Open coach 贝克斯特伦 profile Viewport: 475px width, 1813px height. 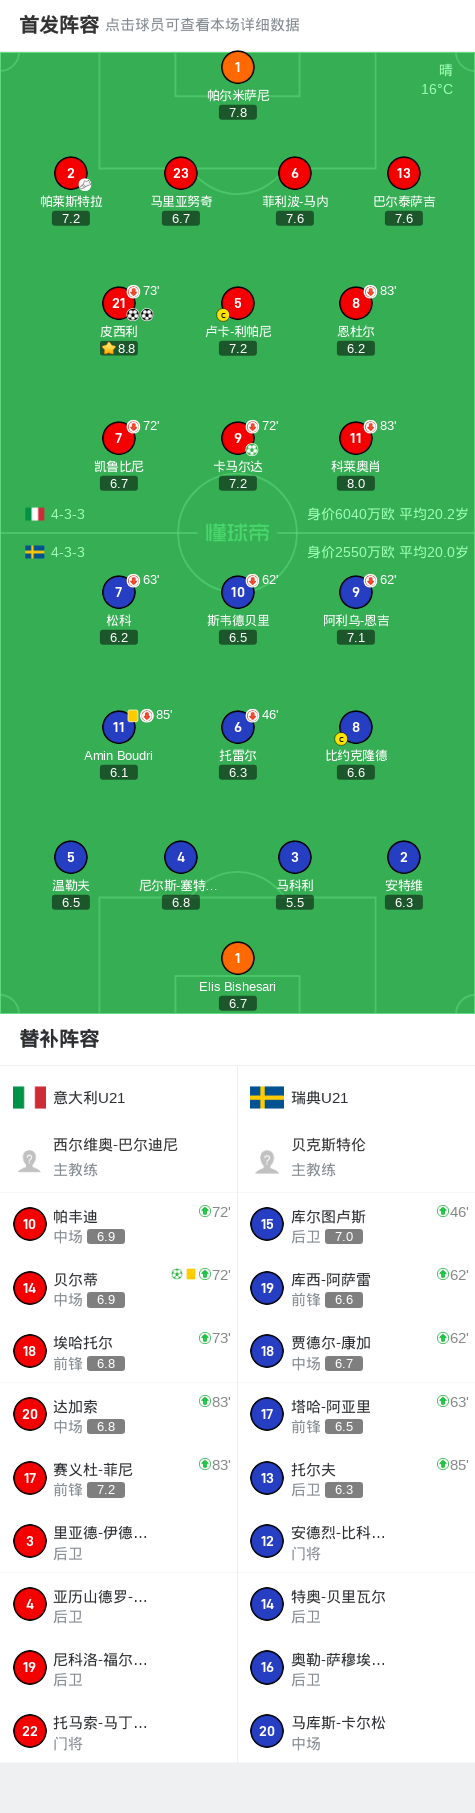(x=356, y=1157)
